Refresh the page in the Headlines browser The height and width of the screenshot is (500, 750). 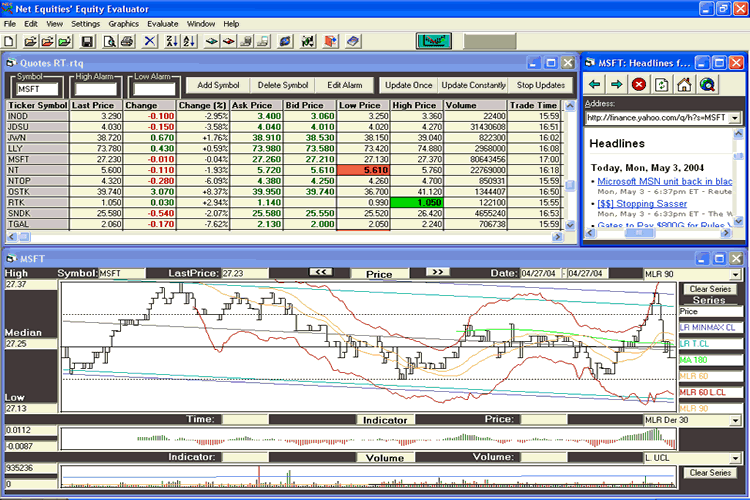(x=662, y=85)
